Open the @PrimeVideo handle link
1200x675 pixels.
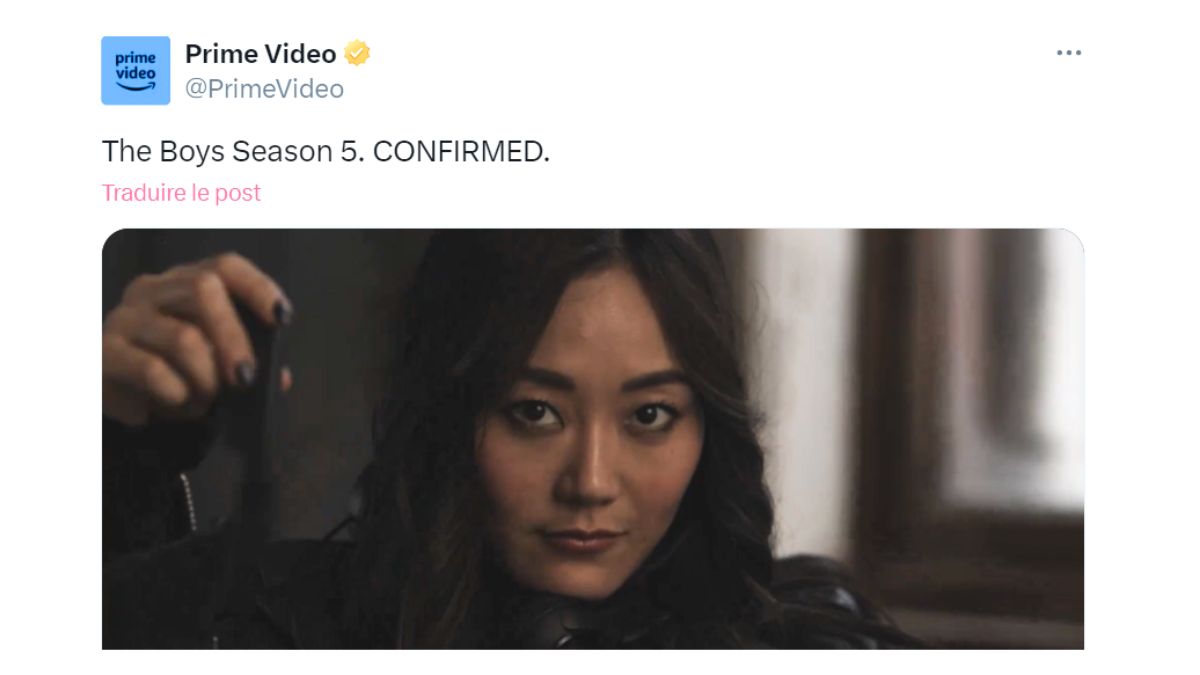tap(264, 89)
